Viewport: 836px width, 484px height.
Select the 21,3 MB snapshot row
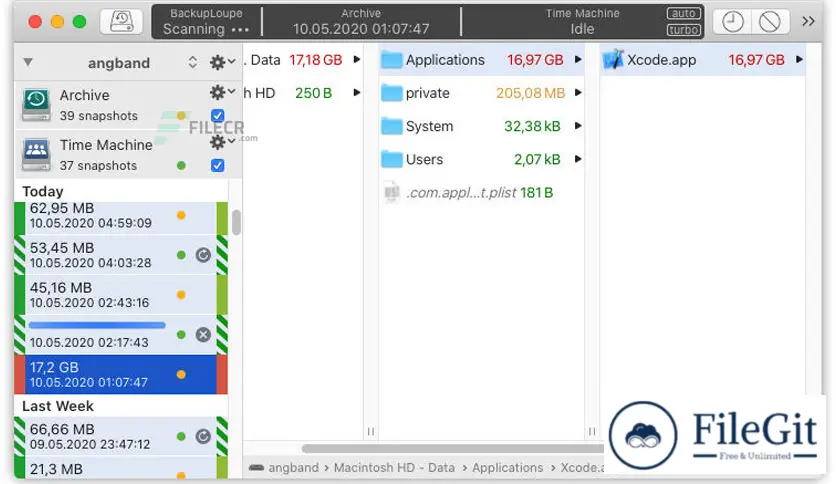[x=121, y=467]
